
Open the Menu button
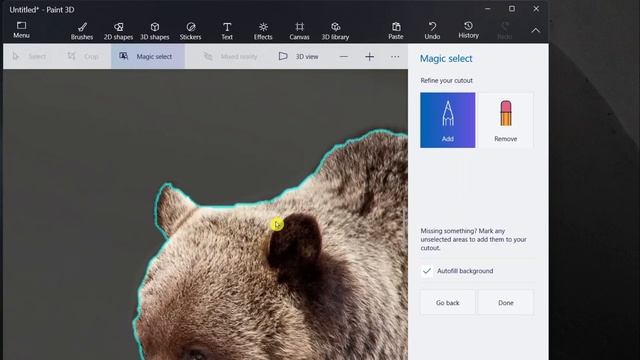pyautogui.click(x=21, y=30)
